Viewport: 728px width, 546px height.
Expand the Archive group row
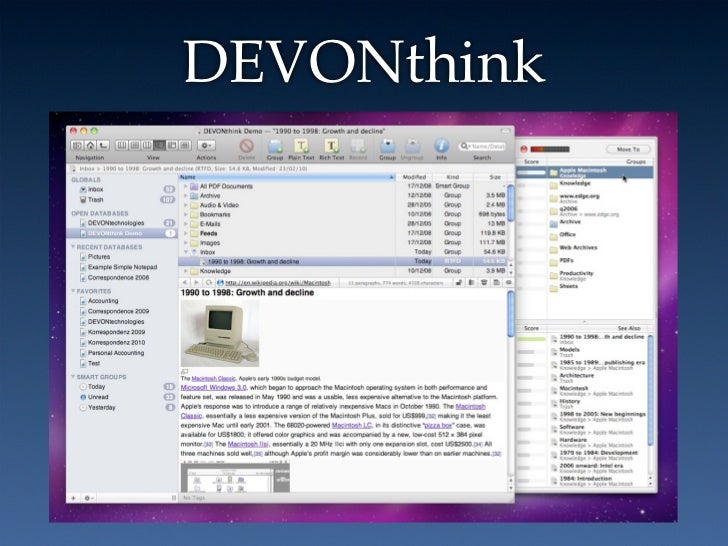(x=185, y=196)
